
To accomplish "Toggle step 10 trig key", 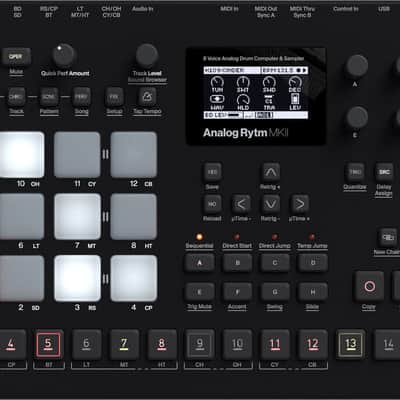I will (237, 344).
